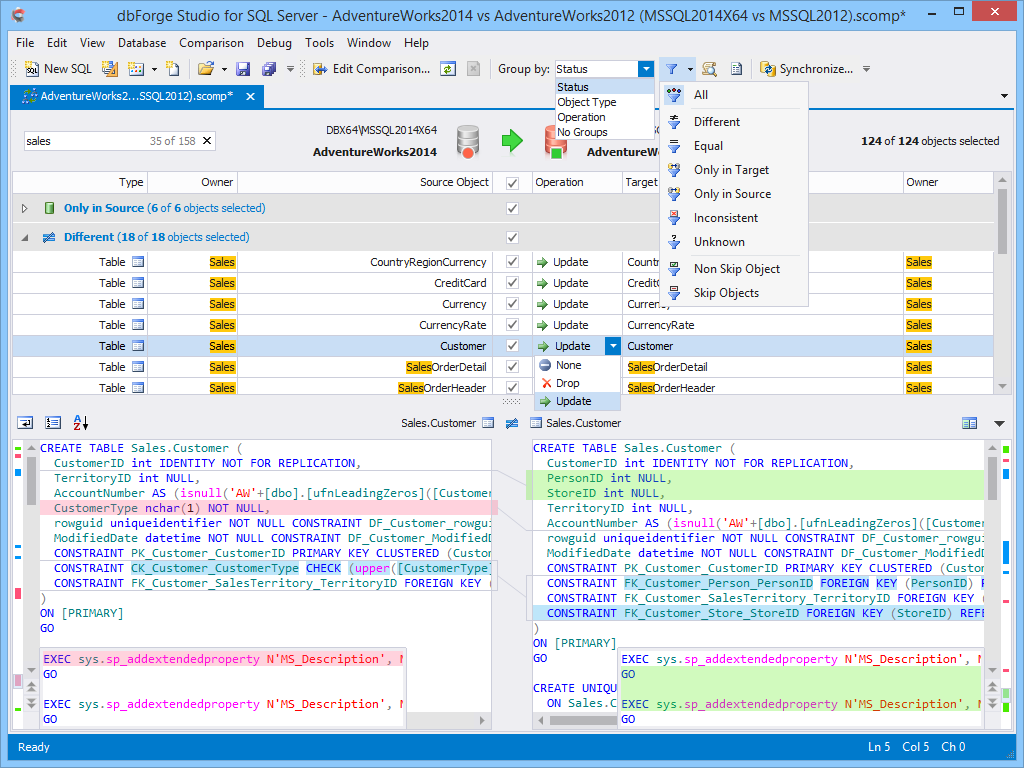The image size is (1024, 768).
Task: Expand the Only in Source group row
Action: [22, 208]
